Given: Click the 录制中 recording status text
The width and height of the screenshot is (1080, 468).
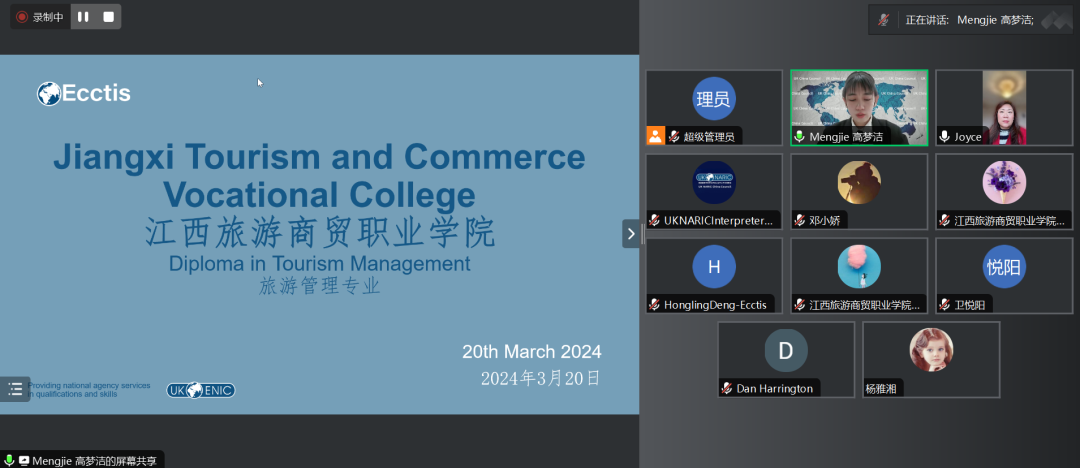Looking at the screenshot, I should tap(48, 17).
